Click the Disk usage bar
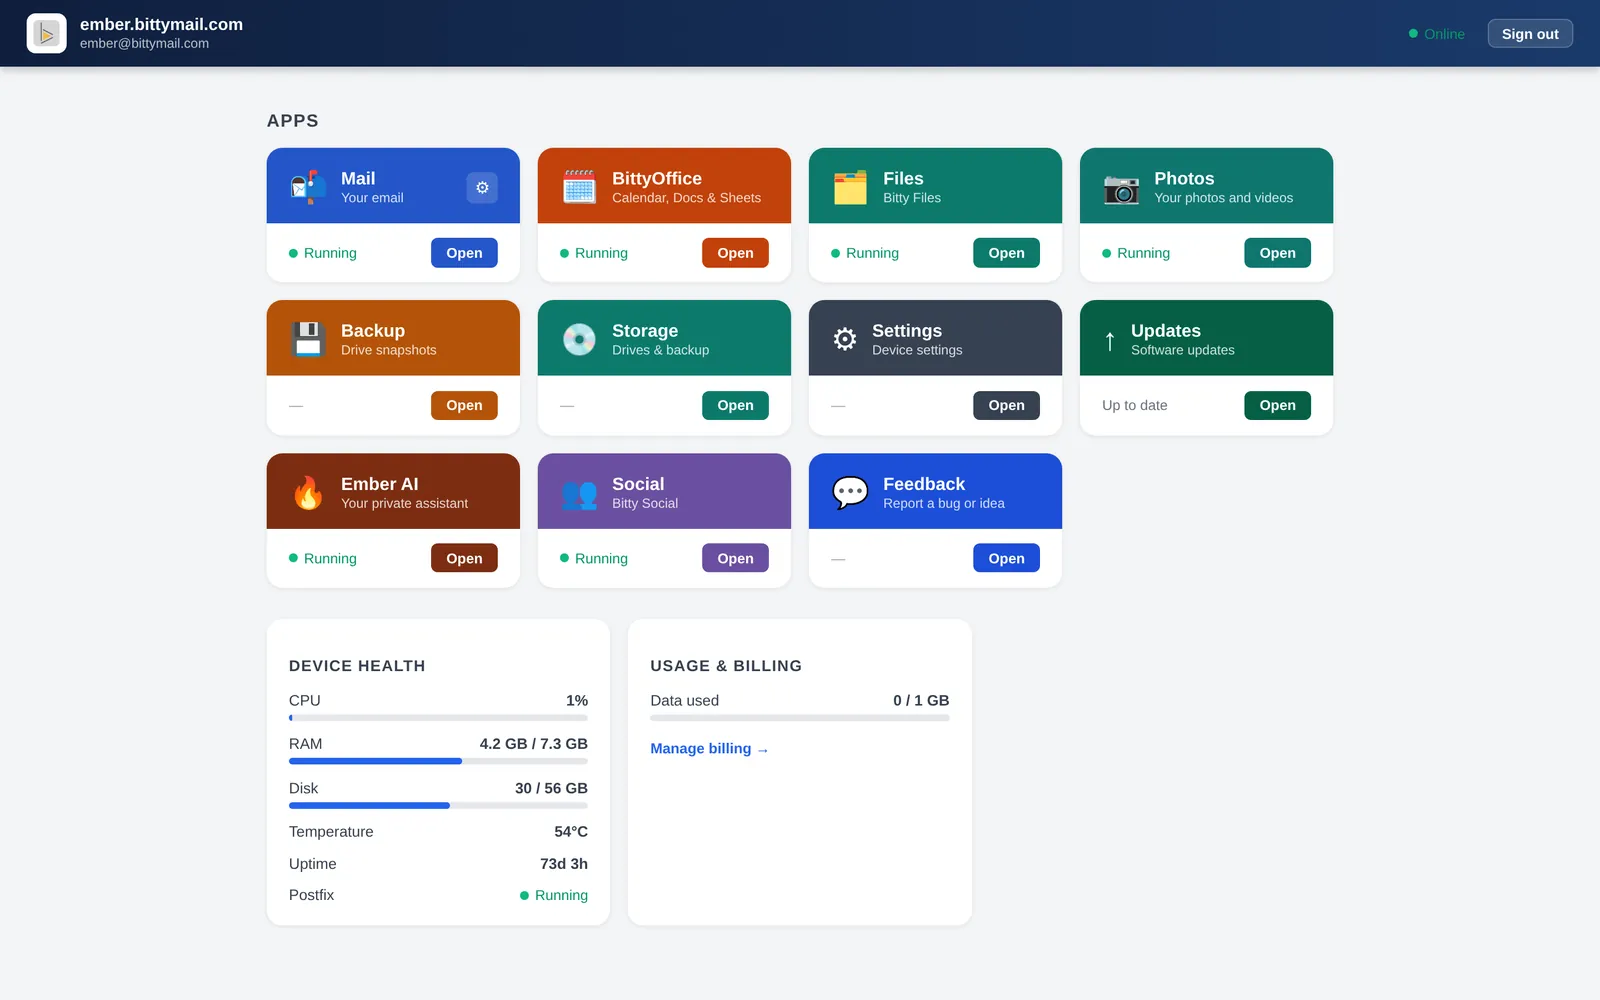The width and height of the screenshot is (1600, 1000). point(438,805)
